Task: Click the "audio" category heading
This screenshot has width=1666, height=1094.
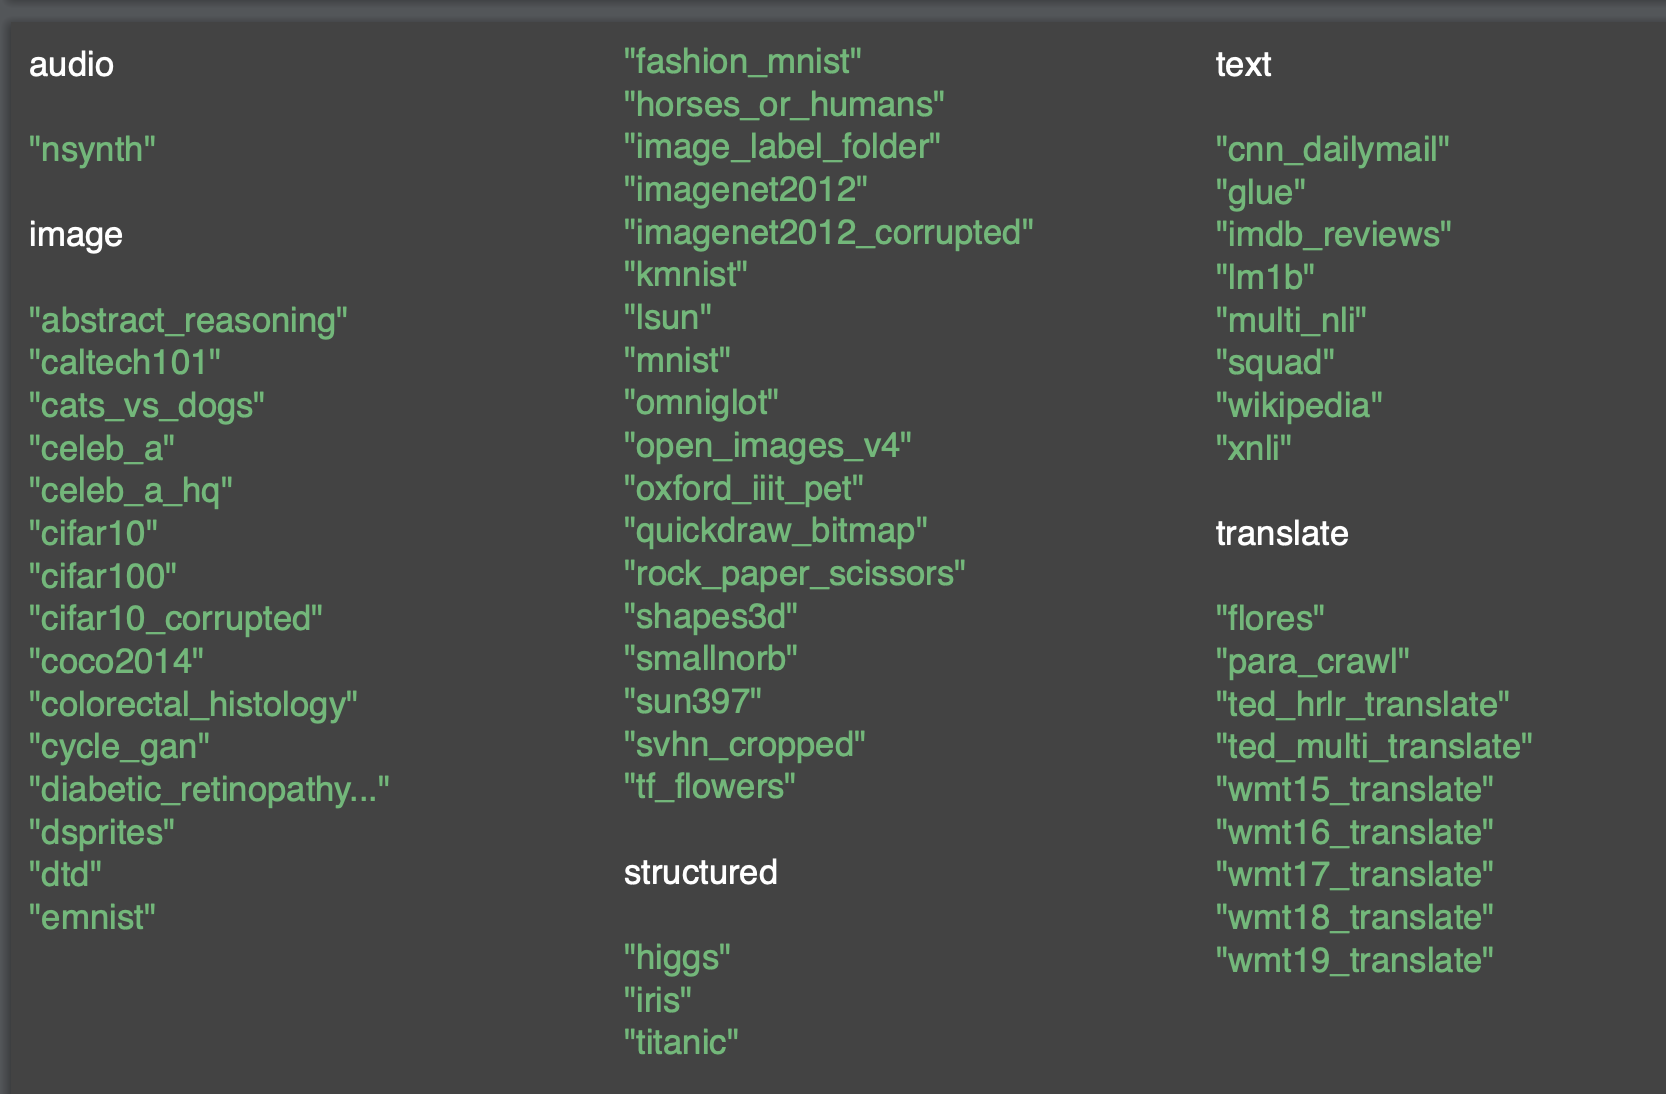Action: point(71,65)
